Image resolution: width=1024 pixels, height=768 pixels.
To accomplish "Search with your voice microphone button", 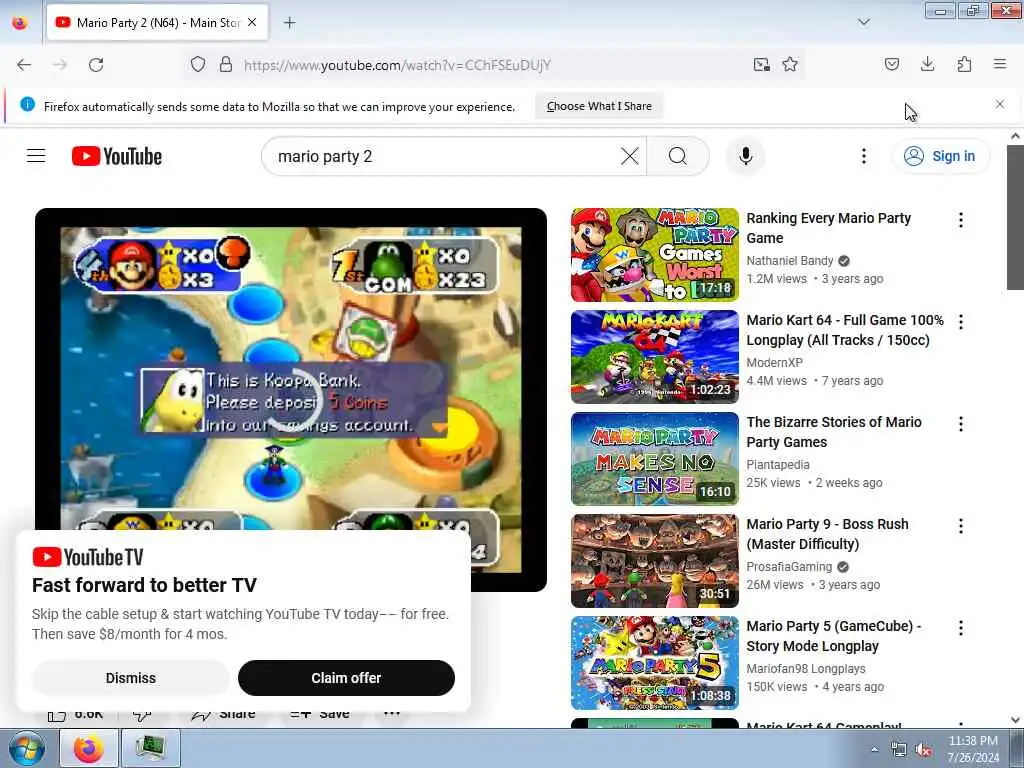I will 745,156.
